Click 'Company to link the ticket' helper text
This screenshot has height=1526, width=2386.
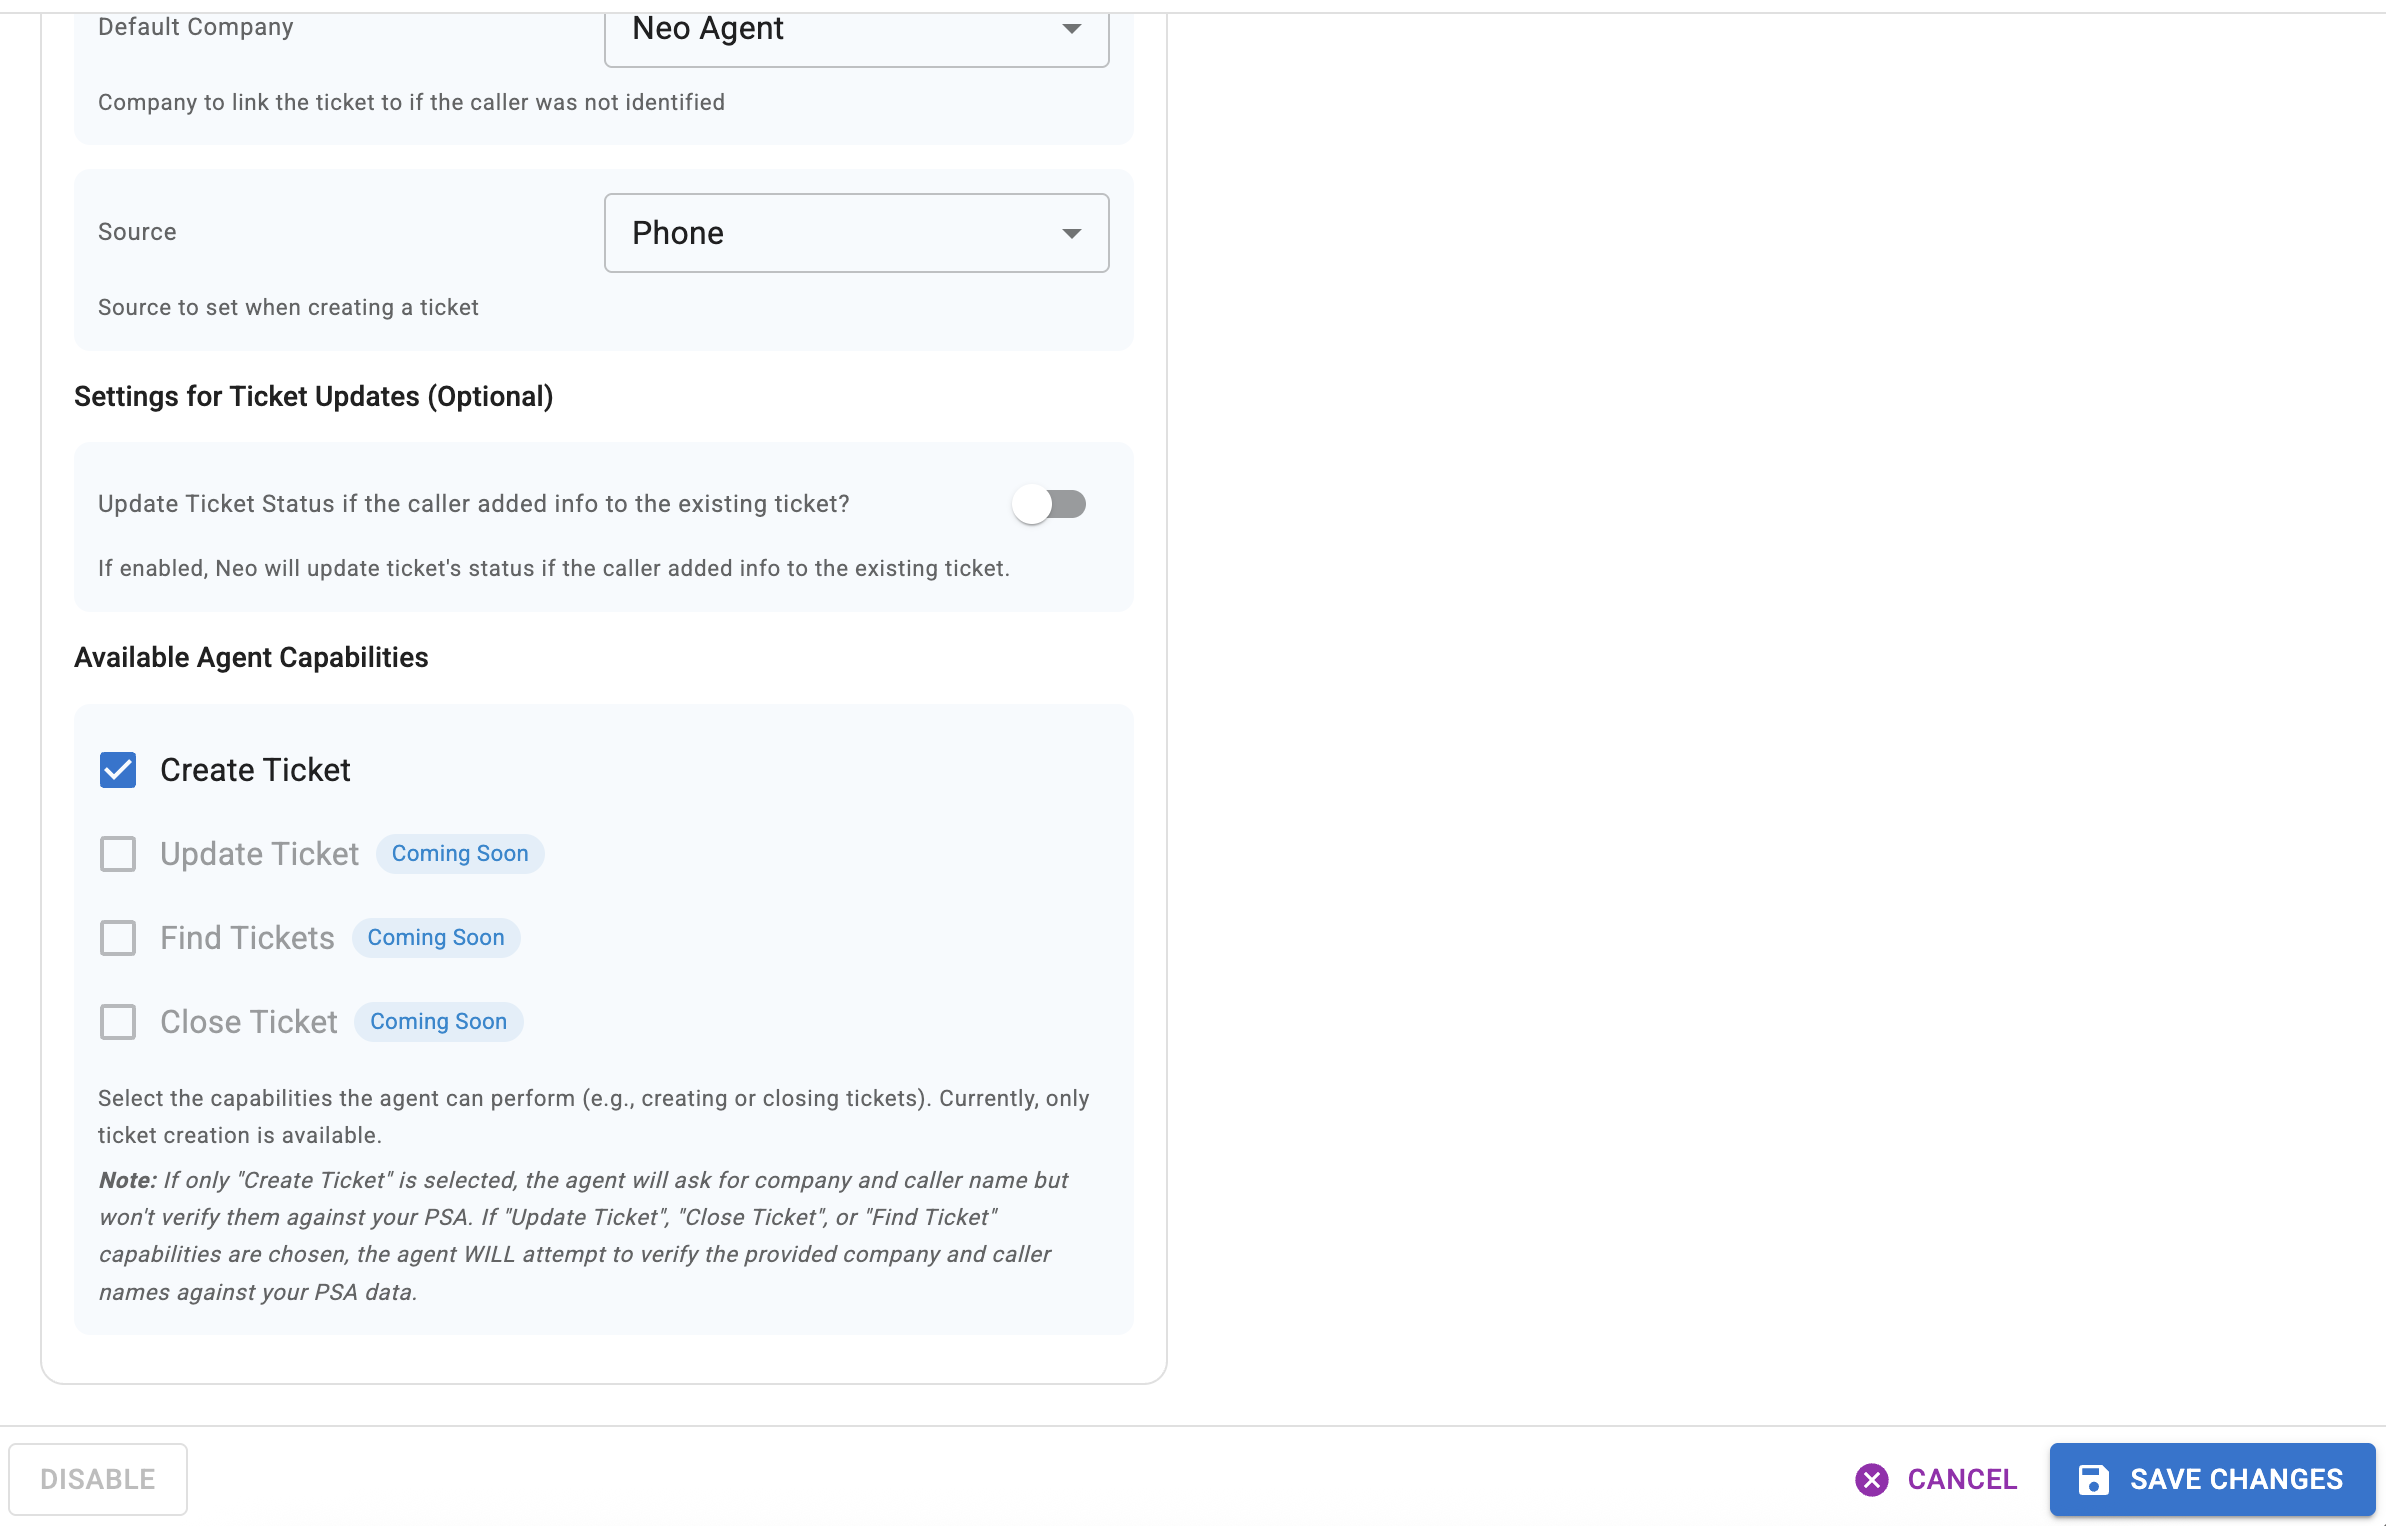point(411,102)
